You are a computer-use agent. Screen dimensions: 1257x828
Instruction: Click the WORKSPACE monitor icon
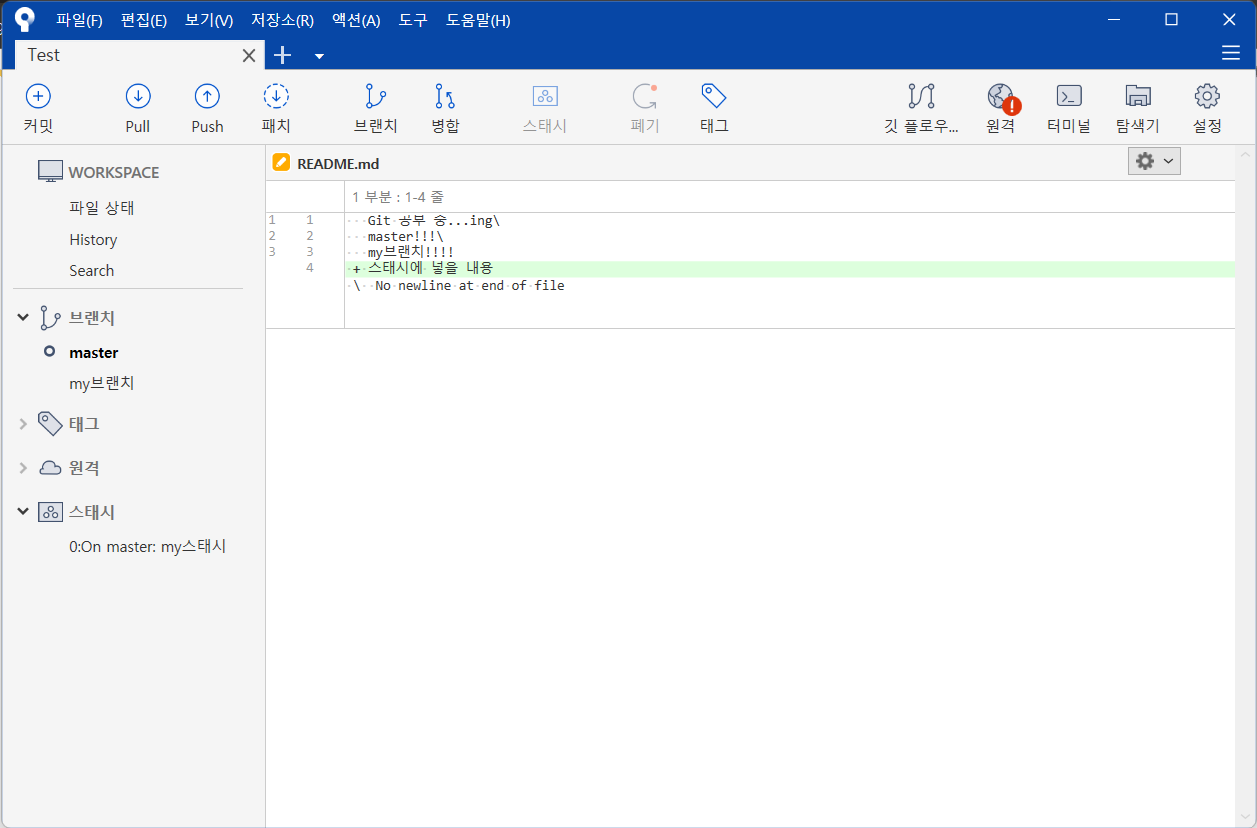(50, 172)
